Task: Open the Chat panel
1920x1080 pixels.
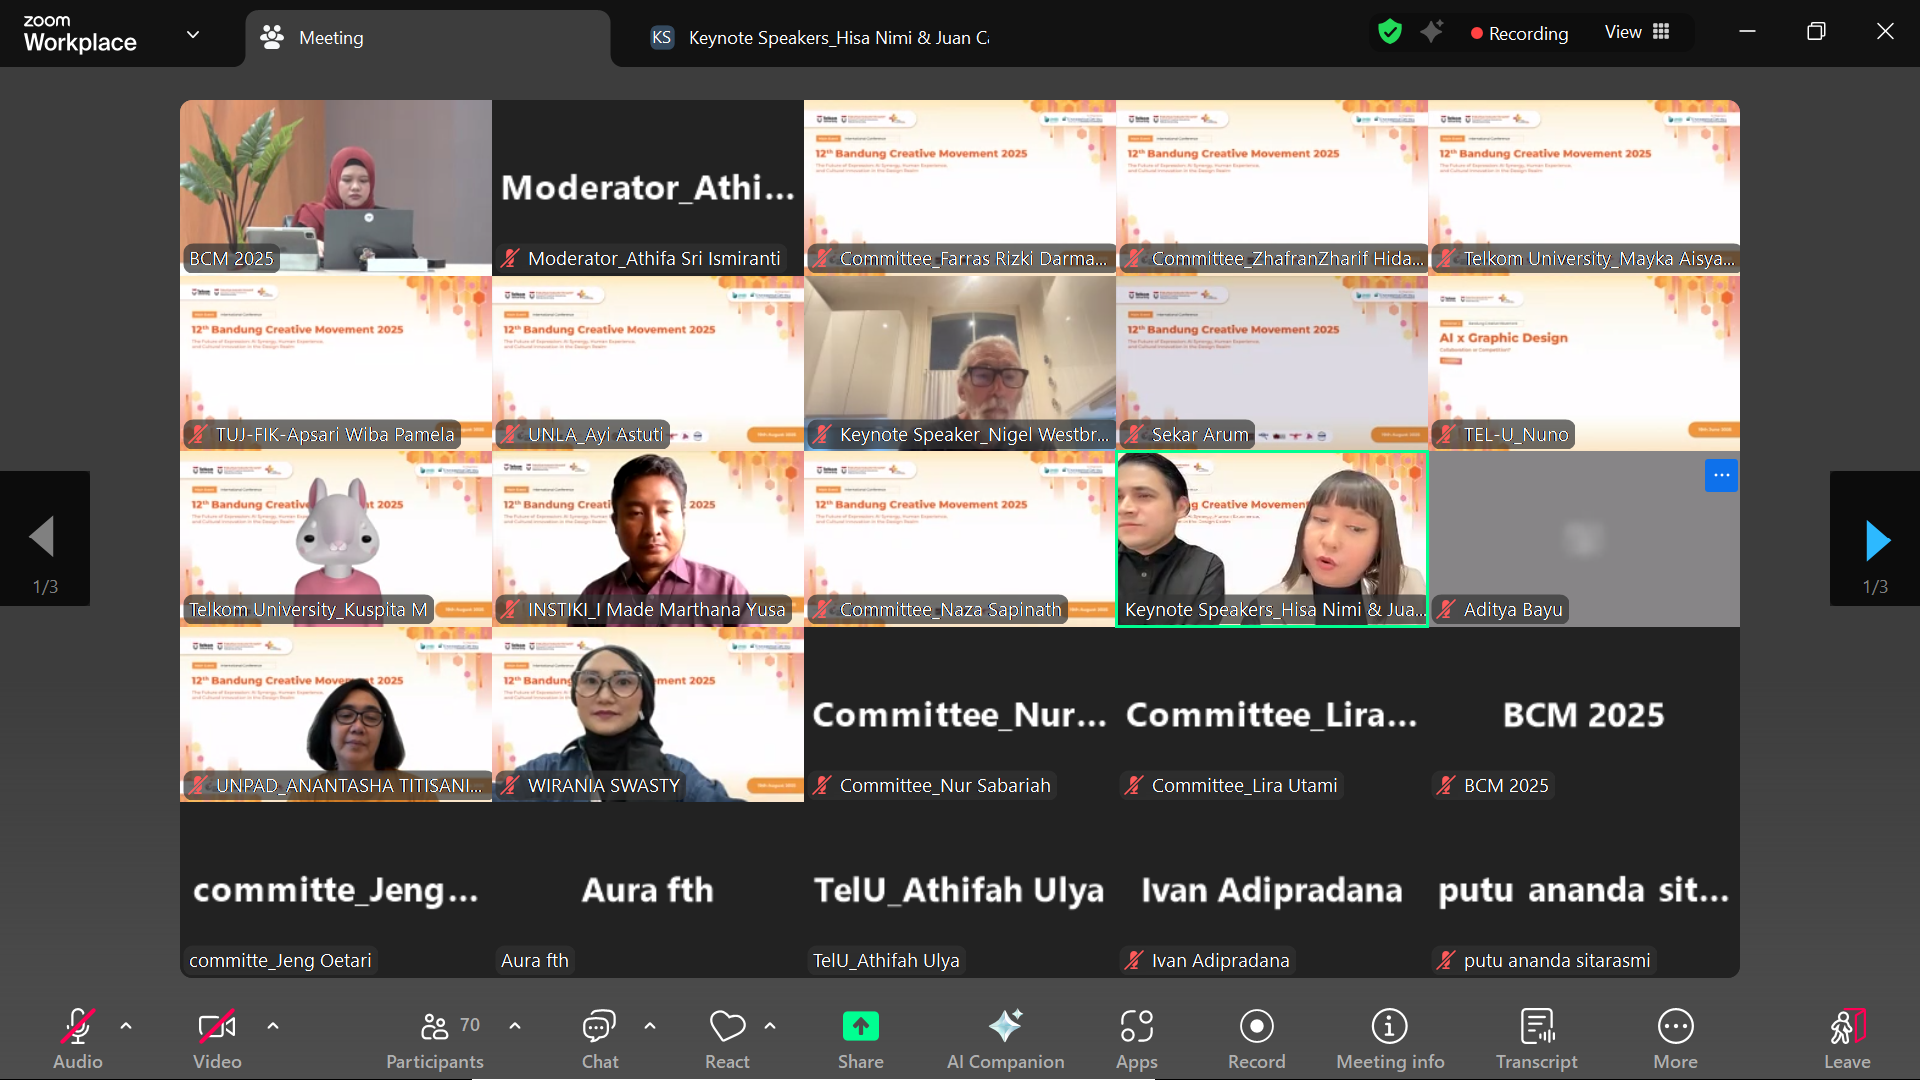Action: [x=598, y=1035]
